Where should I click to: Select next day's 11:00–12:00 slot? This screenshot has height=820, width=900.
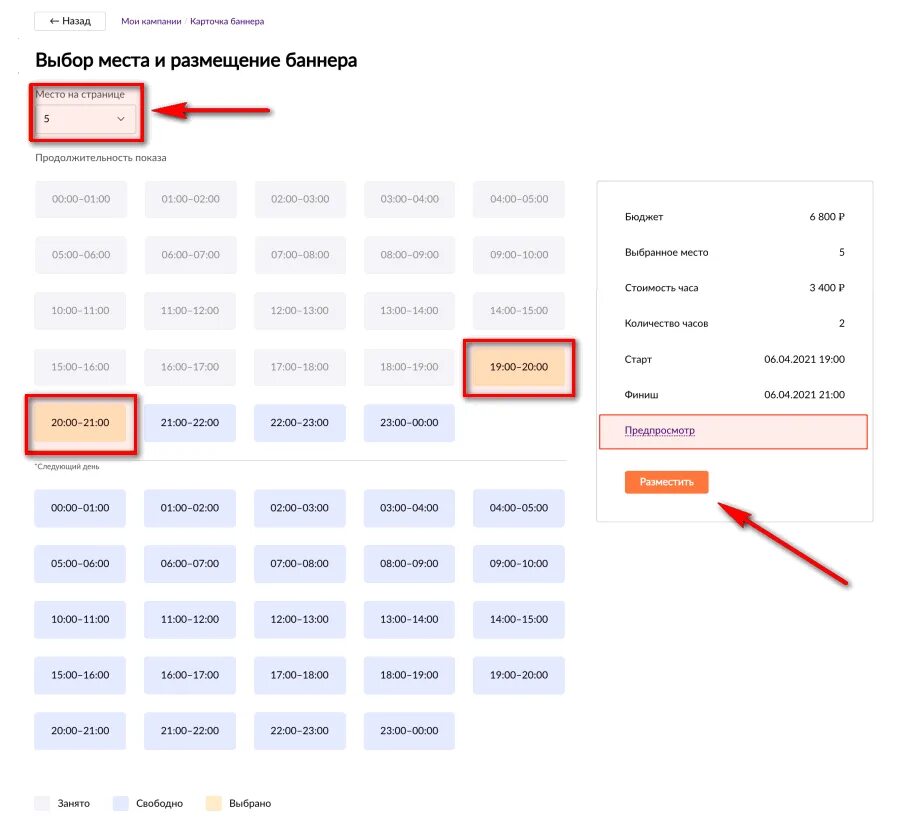pyautogui.click(x=190, y=619)
